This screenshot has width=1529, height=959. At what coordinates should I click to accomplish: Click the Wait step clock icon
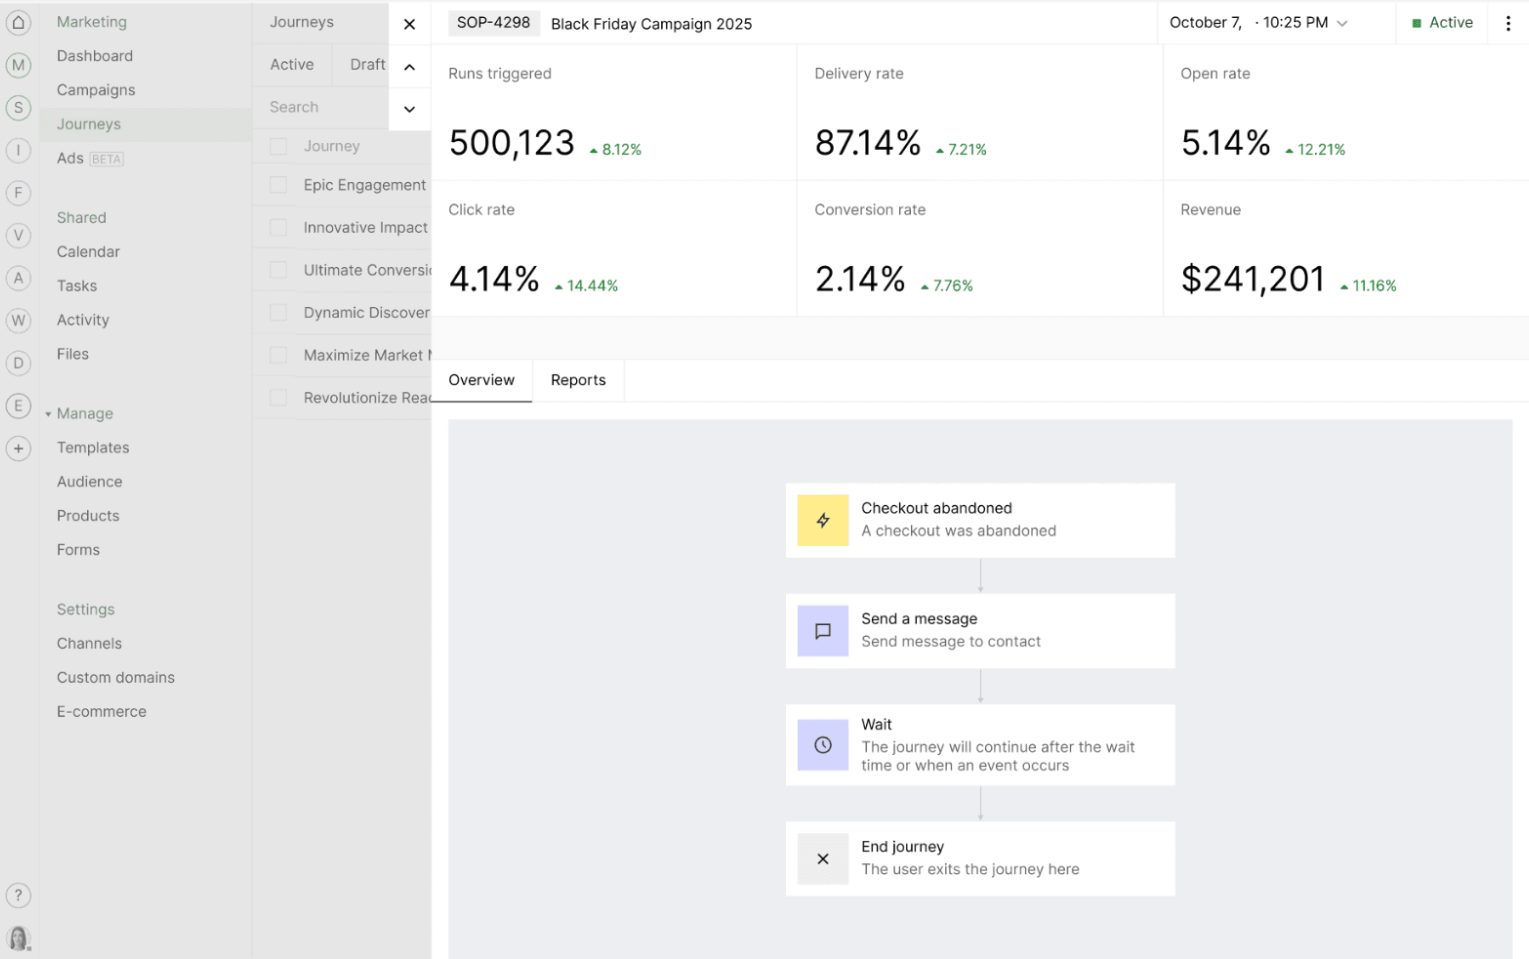coord(822,745)
